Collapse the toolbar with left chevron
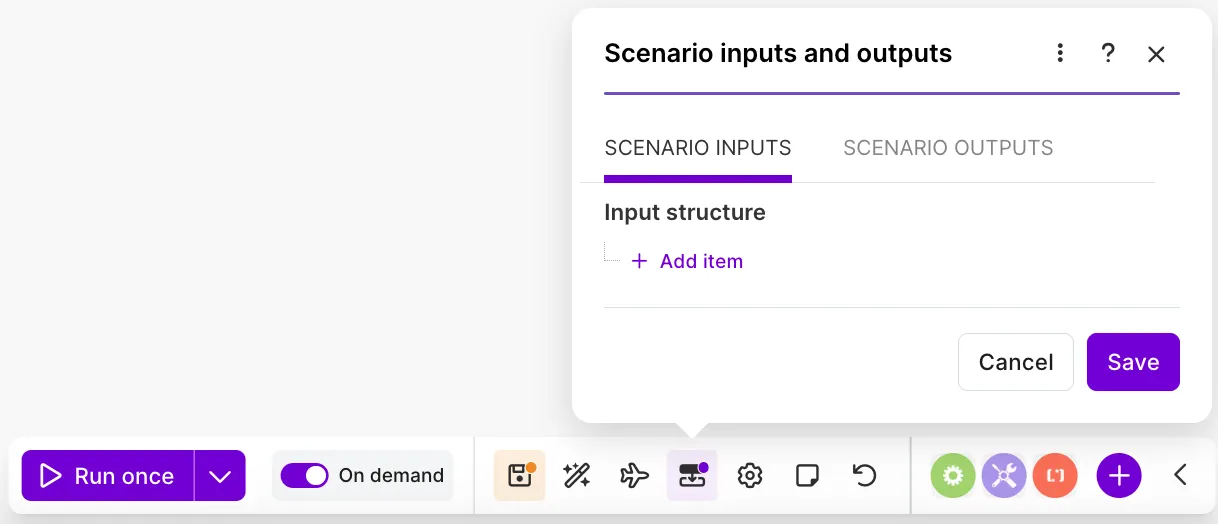 (x=1180, y=475)
